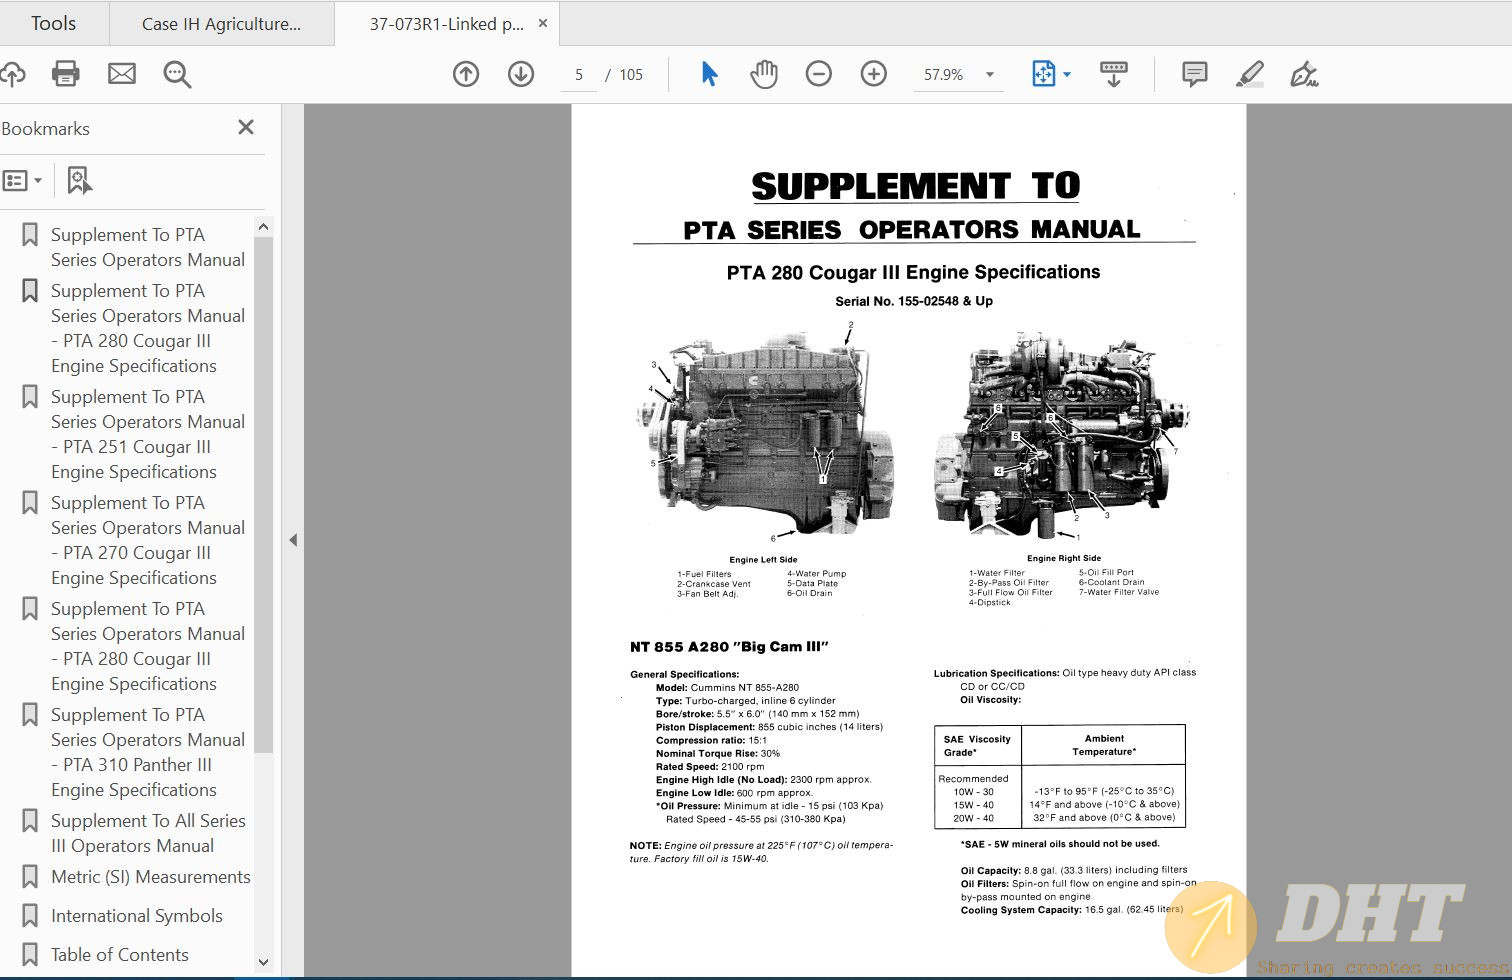Click the bookmarks panel scrollbar thumb
Viewport: 1512px width, 980px height.
point(263,495)
